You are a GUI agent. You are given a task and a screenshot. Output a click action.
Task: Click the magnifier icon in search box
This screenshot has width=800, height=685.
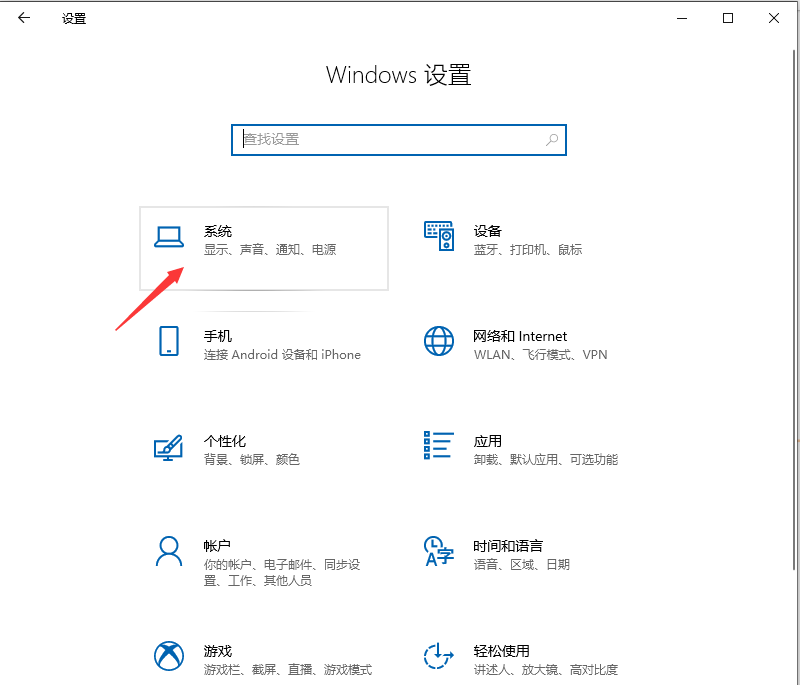click(552, 140)
